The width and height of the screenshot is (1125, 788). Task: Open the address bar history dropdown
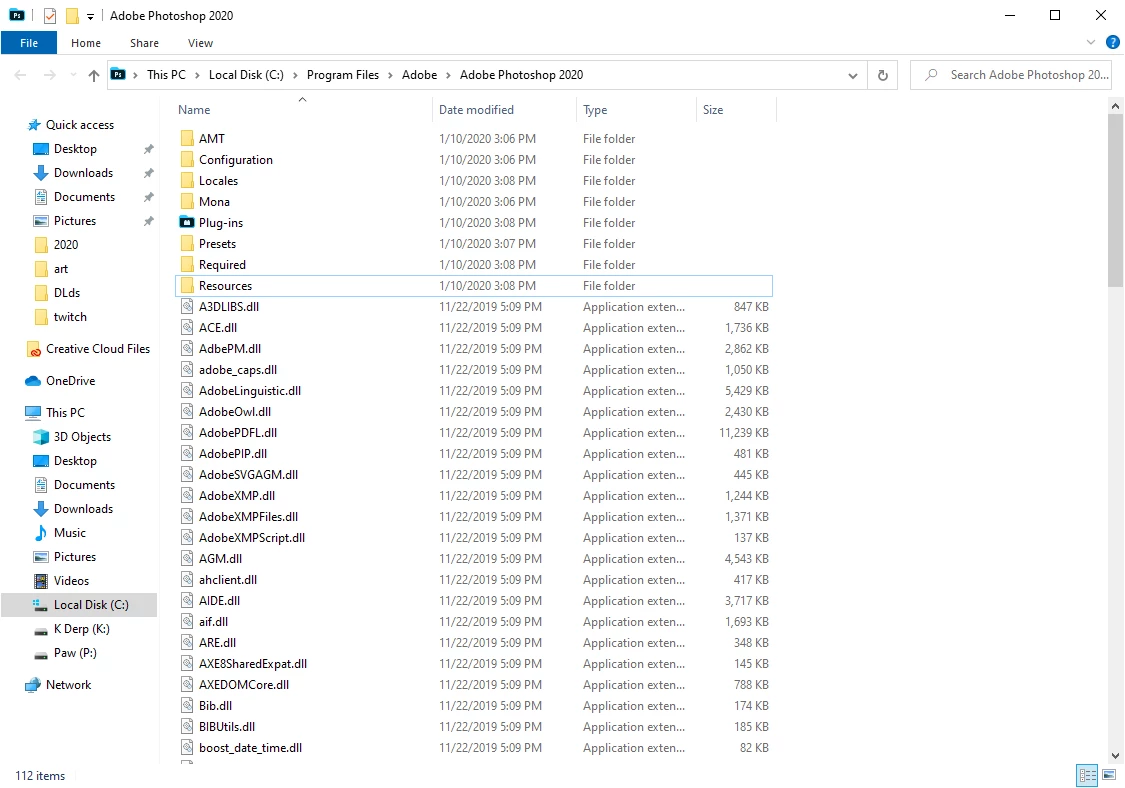[x=852, y=75]
